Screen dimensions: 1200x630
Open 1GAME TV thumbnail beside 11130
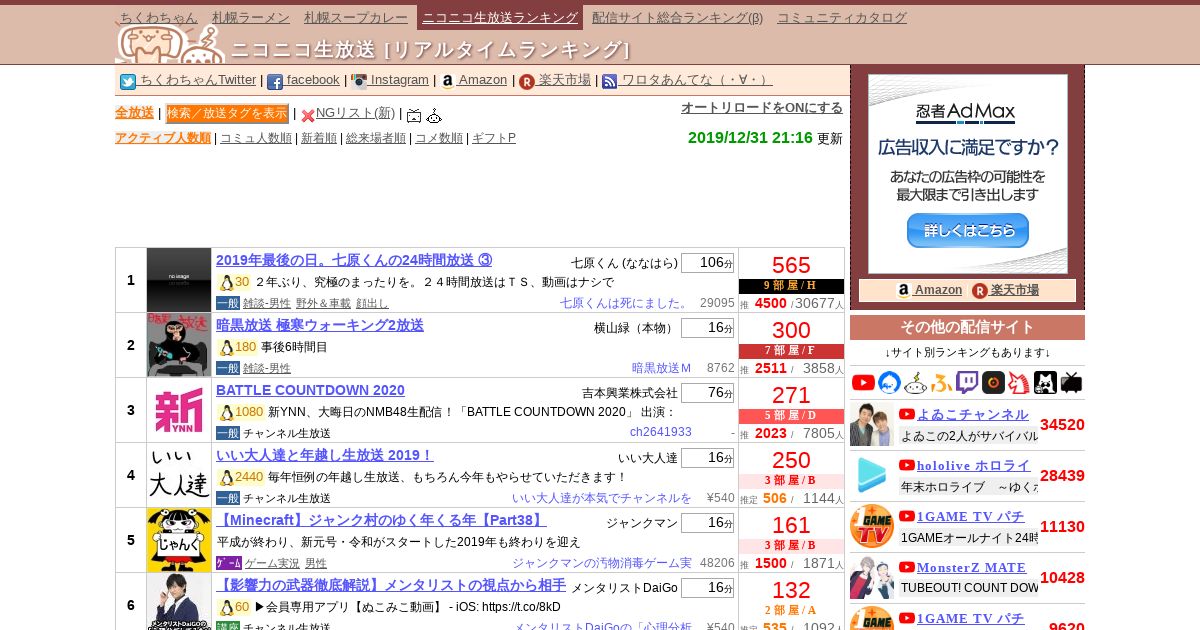click(x=872, y=526)
